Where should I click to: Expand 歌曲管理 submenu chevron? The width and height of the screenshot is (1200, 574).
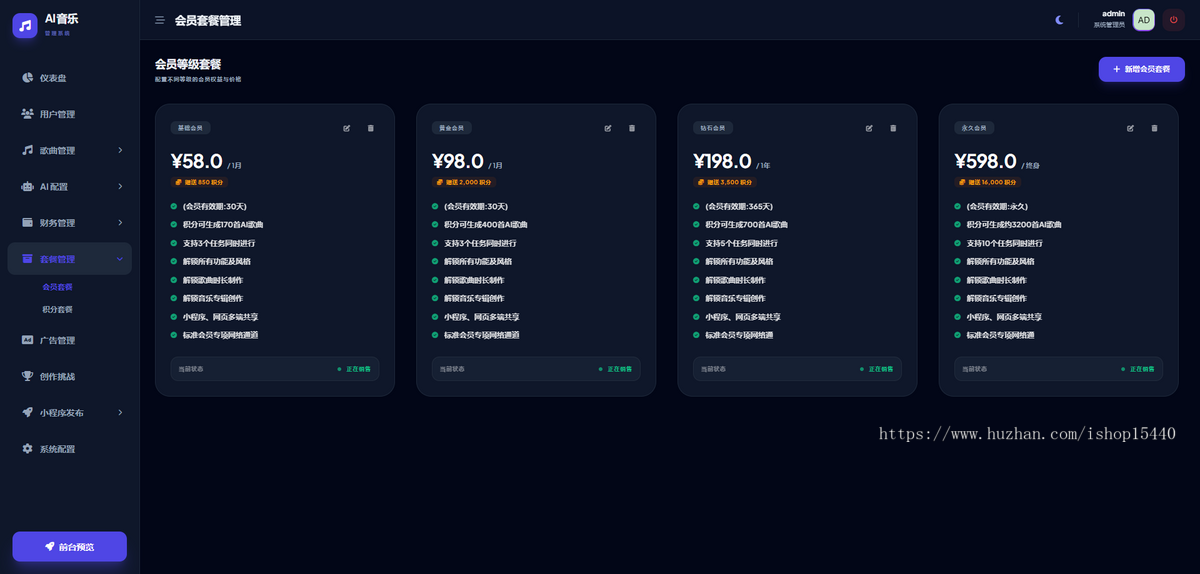pos(120,150)
